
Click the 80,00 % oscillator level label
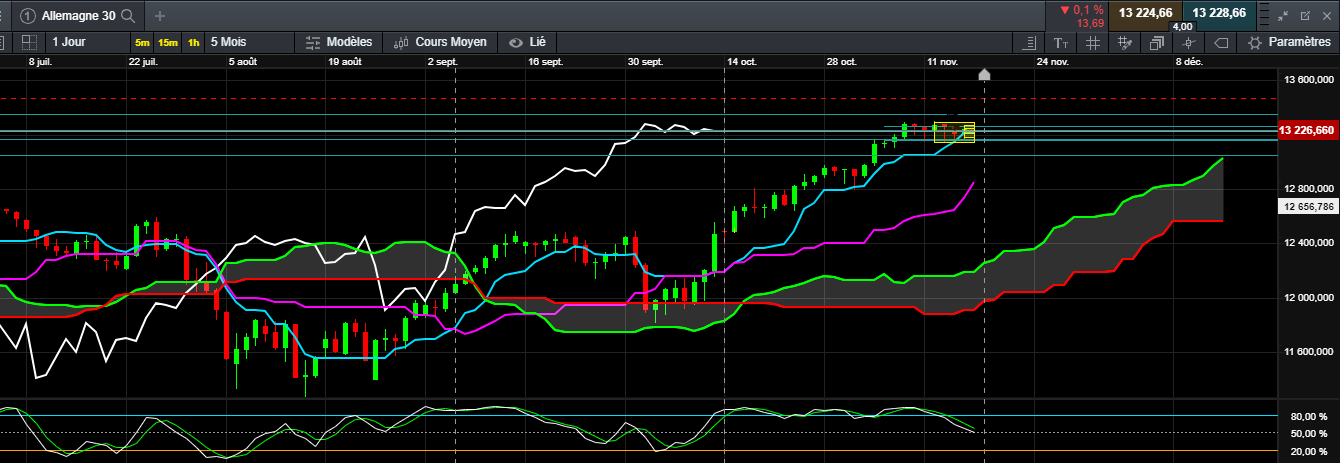click(x=1309, y=416)
